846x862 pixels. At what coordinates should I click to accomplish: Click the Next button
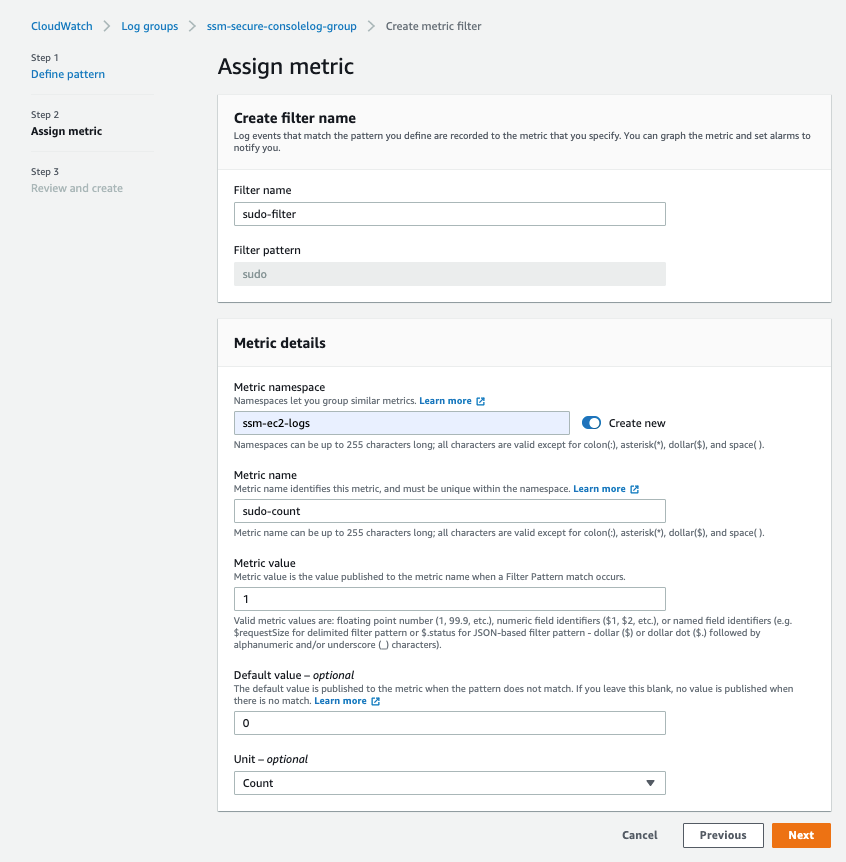(801, 835)
